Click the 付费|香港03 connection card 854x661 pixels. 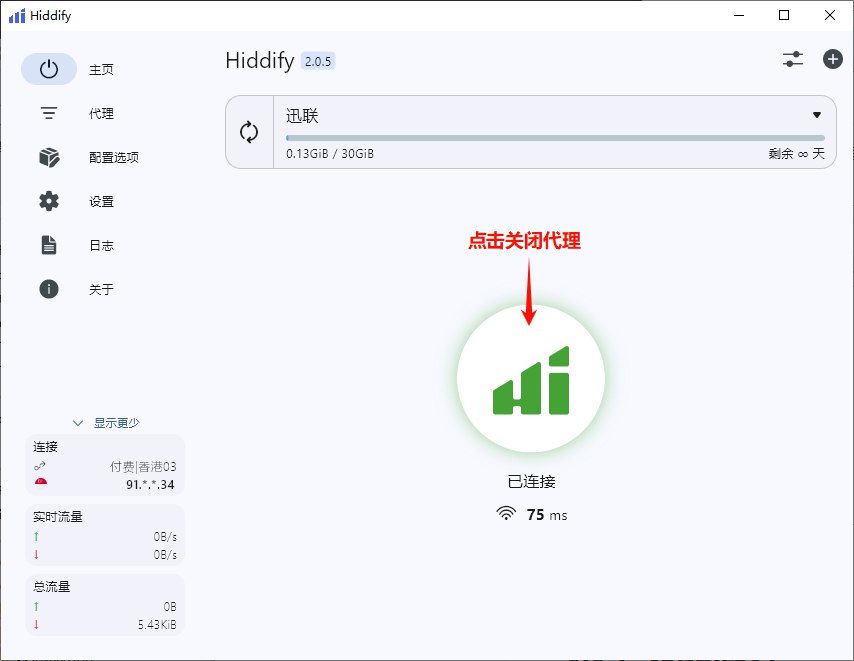click(106, 465)
